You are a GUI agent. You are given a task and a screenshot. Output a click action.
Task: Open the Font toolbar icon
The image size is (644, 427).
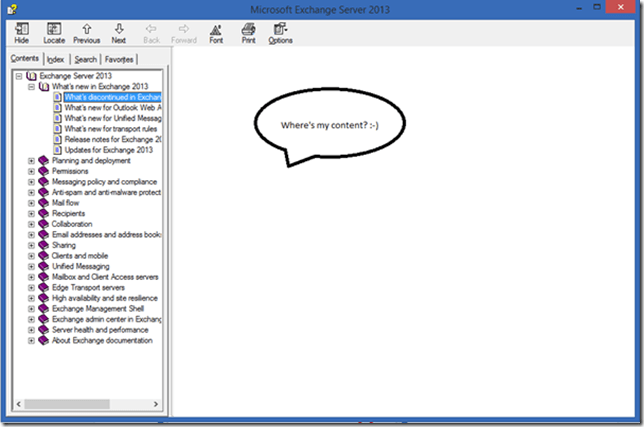[x=216, y=32]
